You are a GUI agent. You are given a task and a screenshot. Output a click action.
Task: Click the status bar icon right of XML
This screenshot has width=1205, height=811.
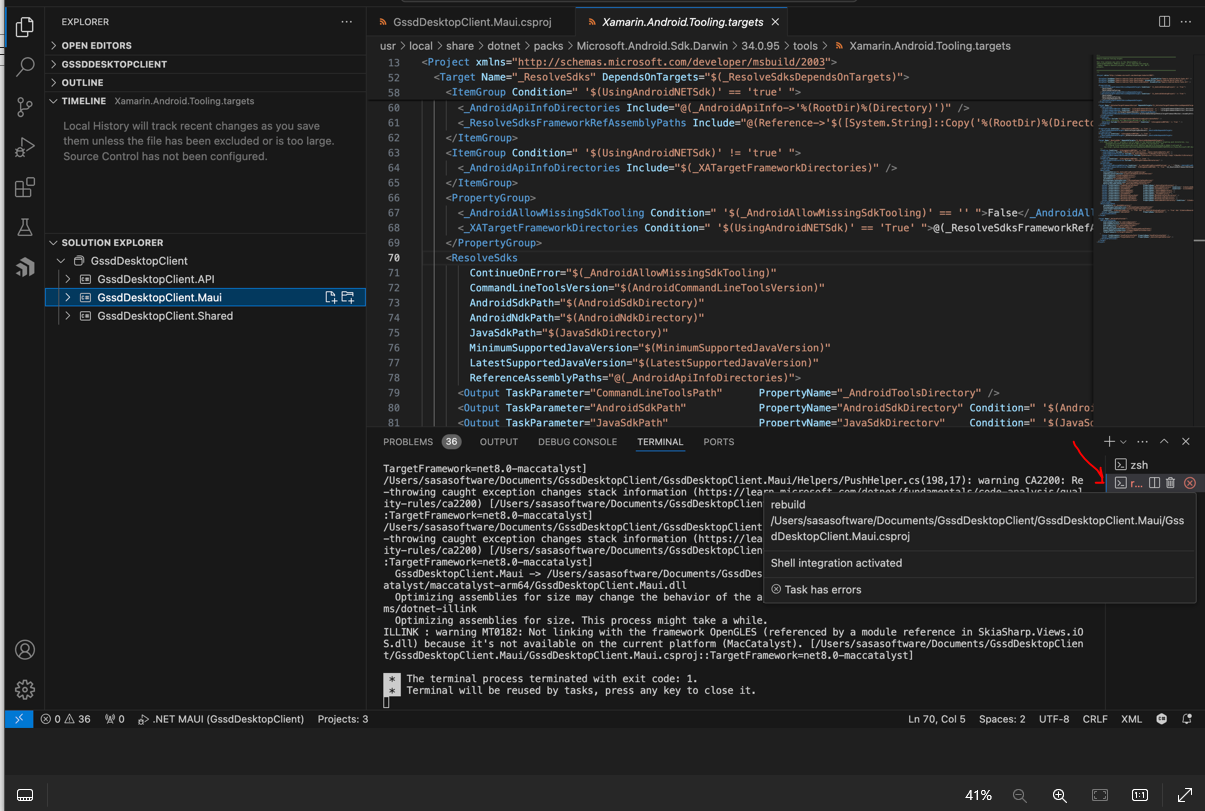click(1162, 719)
